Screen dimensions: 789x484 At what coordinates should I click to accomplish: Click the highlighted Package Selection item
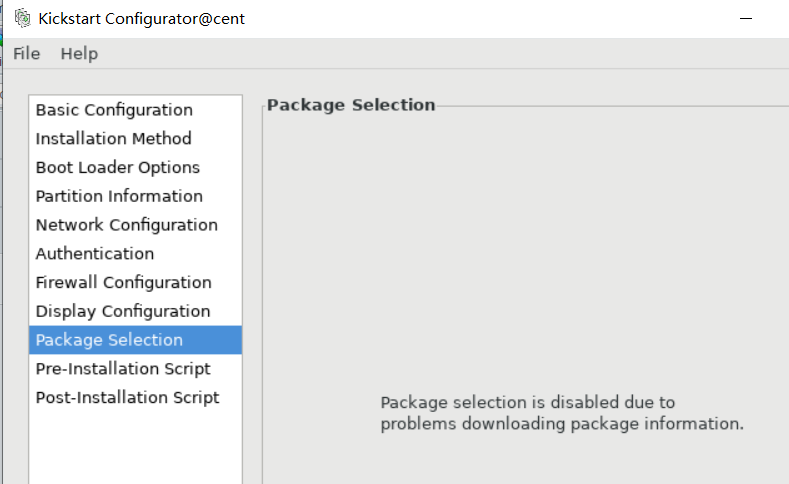(135, 340)
